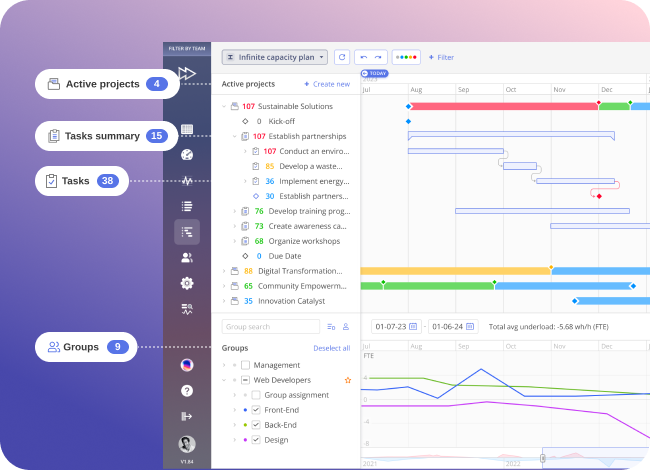Open the Infinite capacity plan dropdown
Screen dimensions: 650x470
274,58
